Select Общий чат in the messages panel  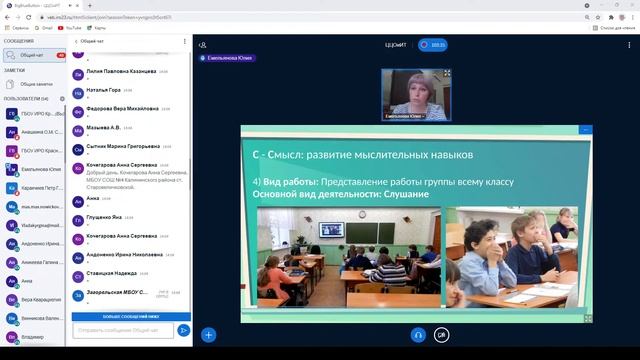34,55
